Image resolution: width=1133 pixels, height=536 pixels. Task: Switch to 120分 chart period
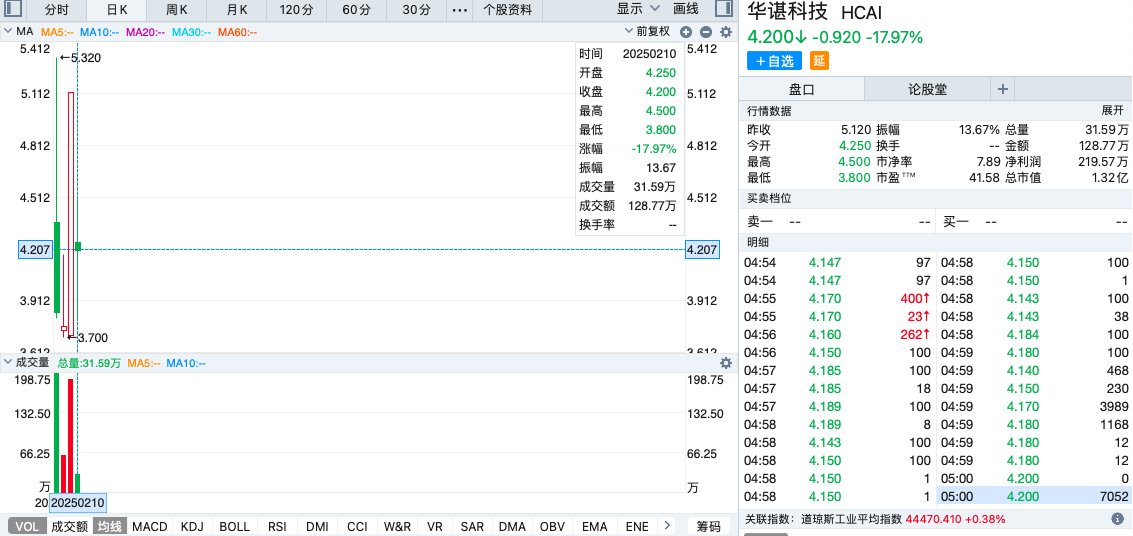pos(296,10)
